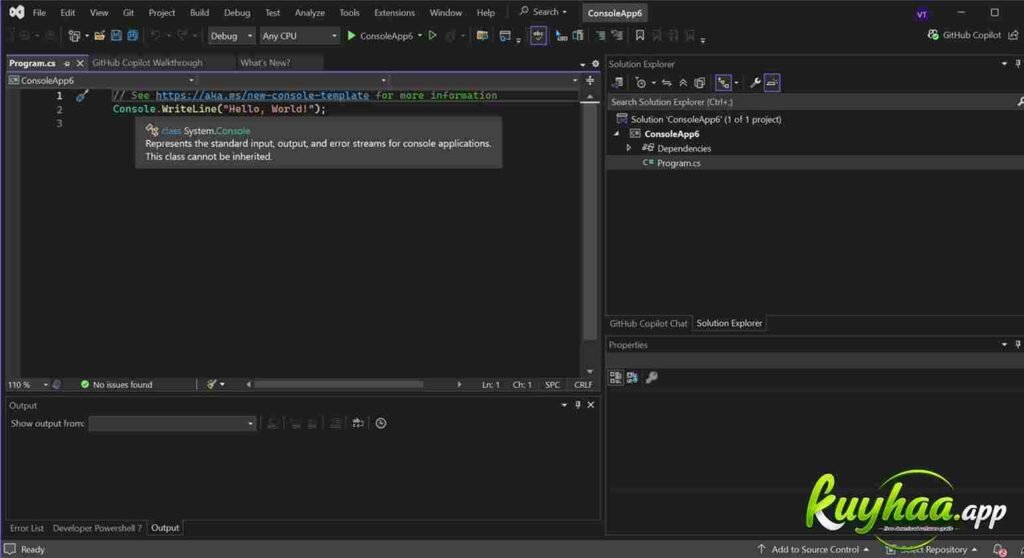The width and height of the screenshot is (1024, 558).
Task: Click the toggle word wrap icon in Output
Action: tap(358, 423)
